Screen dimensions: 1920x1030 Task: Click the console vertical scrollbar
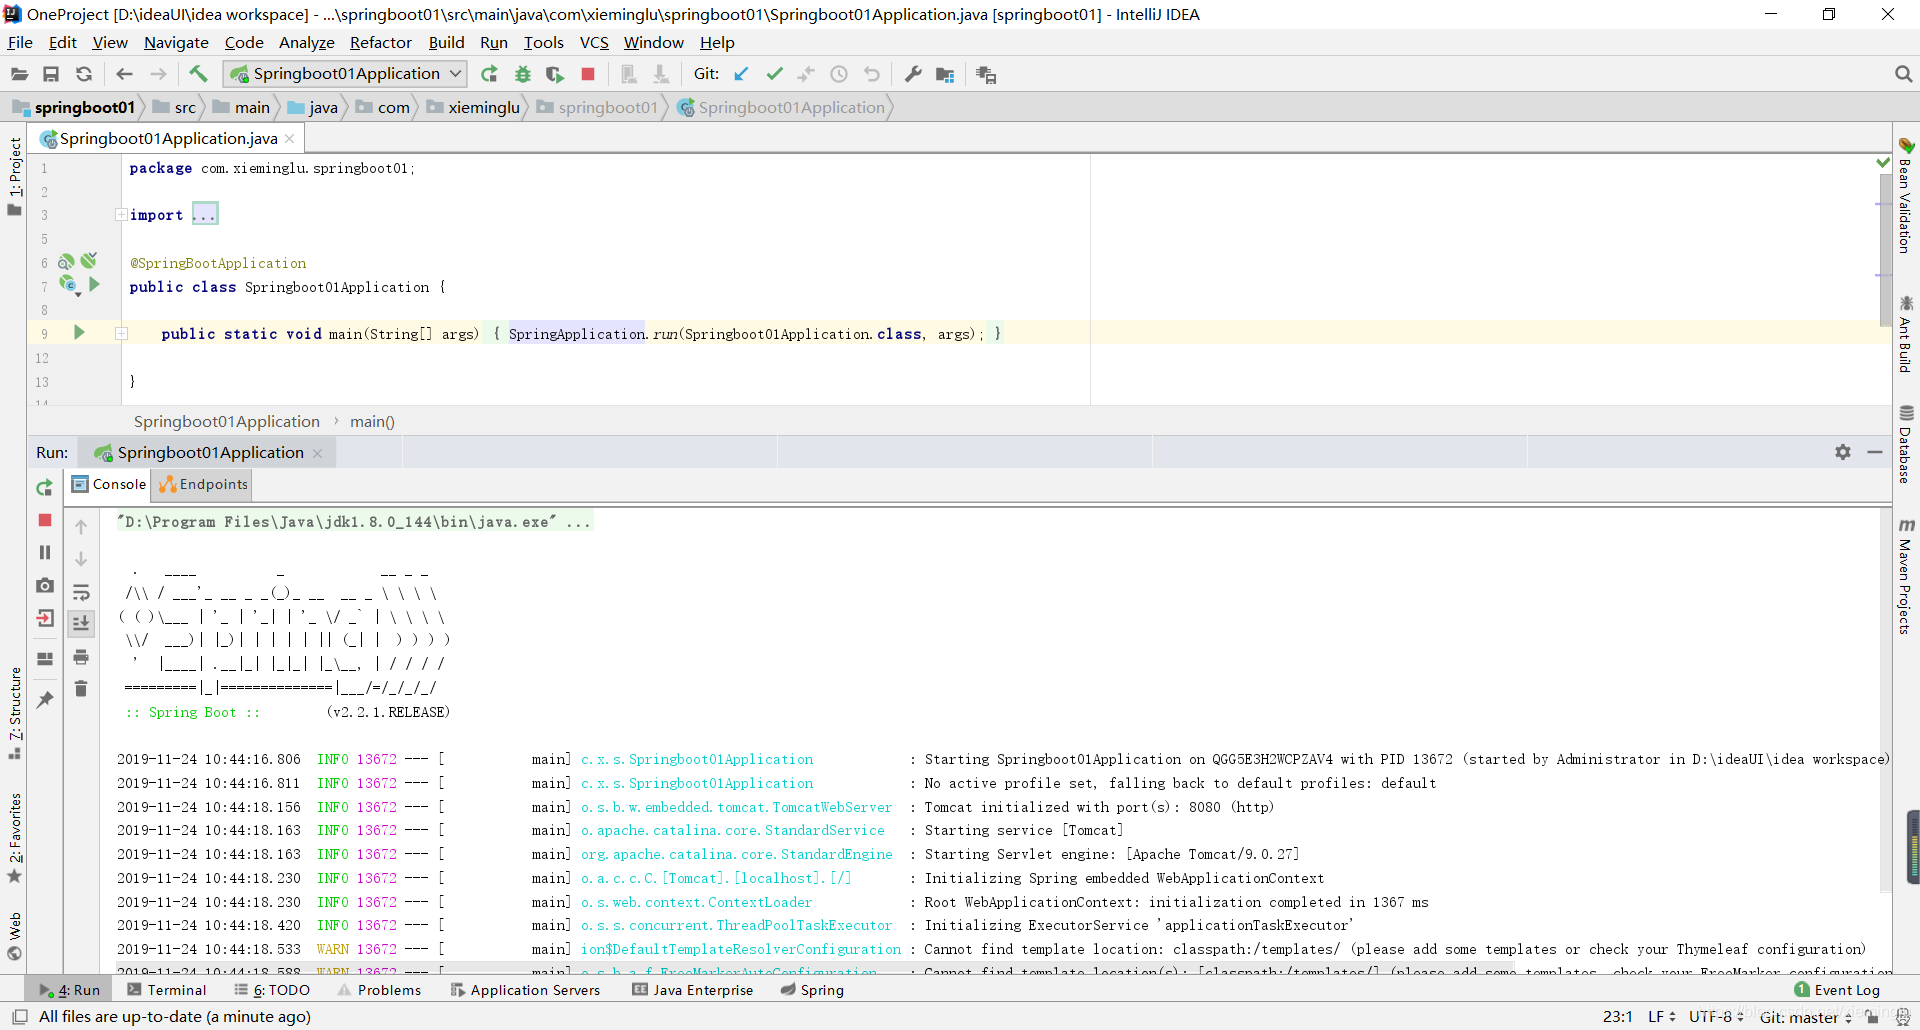pyautogui.click(x=1885, y=700)
